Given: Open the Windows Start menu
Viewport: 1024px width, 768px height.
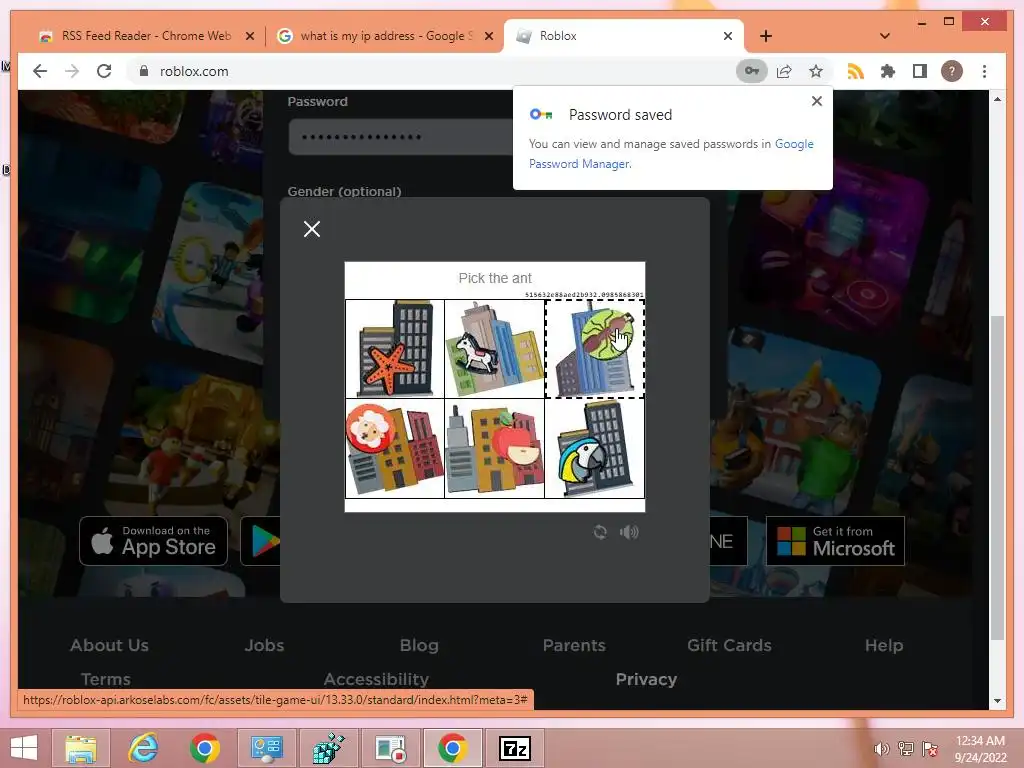Looking at the screenshot, I should [24, 748].
